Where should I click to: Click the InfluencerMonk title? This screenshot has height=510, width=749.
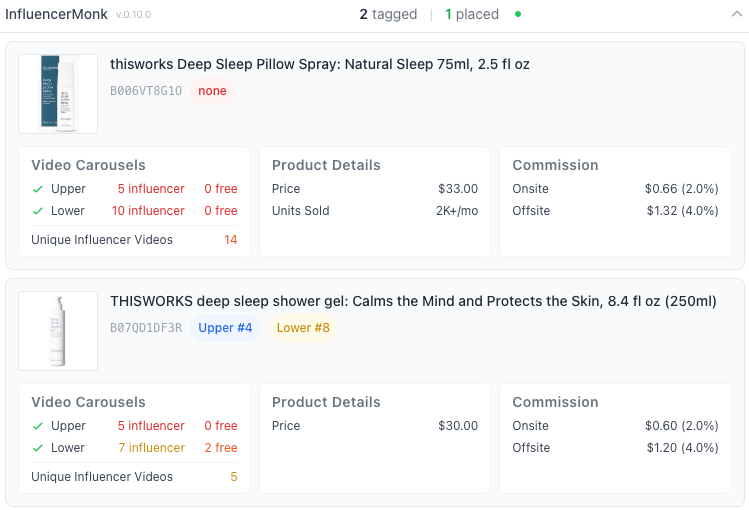point(56,14)
